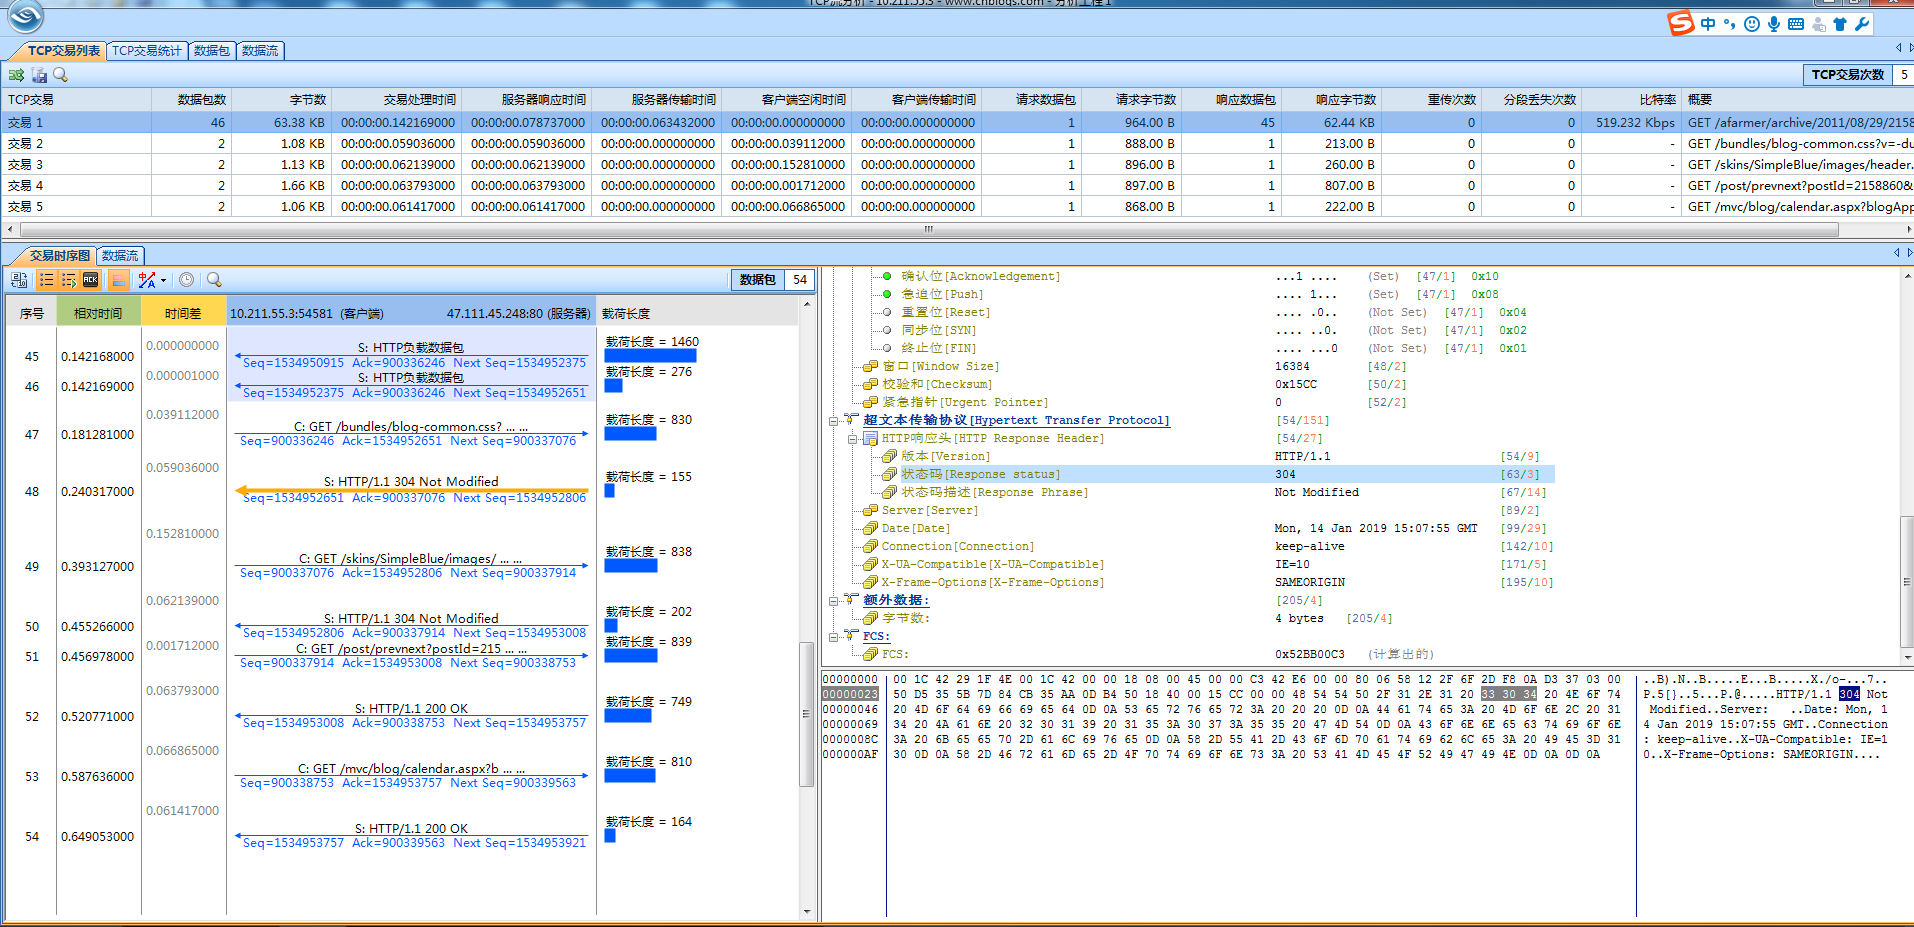Image resolution: width=1914 pixels, height=927 pixels.
Task: Open the dropdown arrow next to translate icon
Action: click(x=163, y=280)
